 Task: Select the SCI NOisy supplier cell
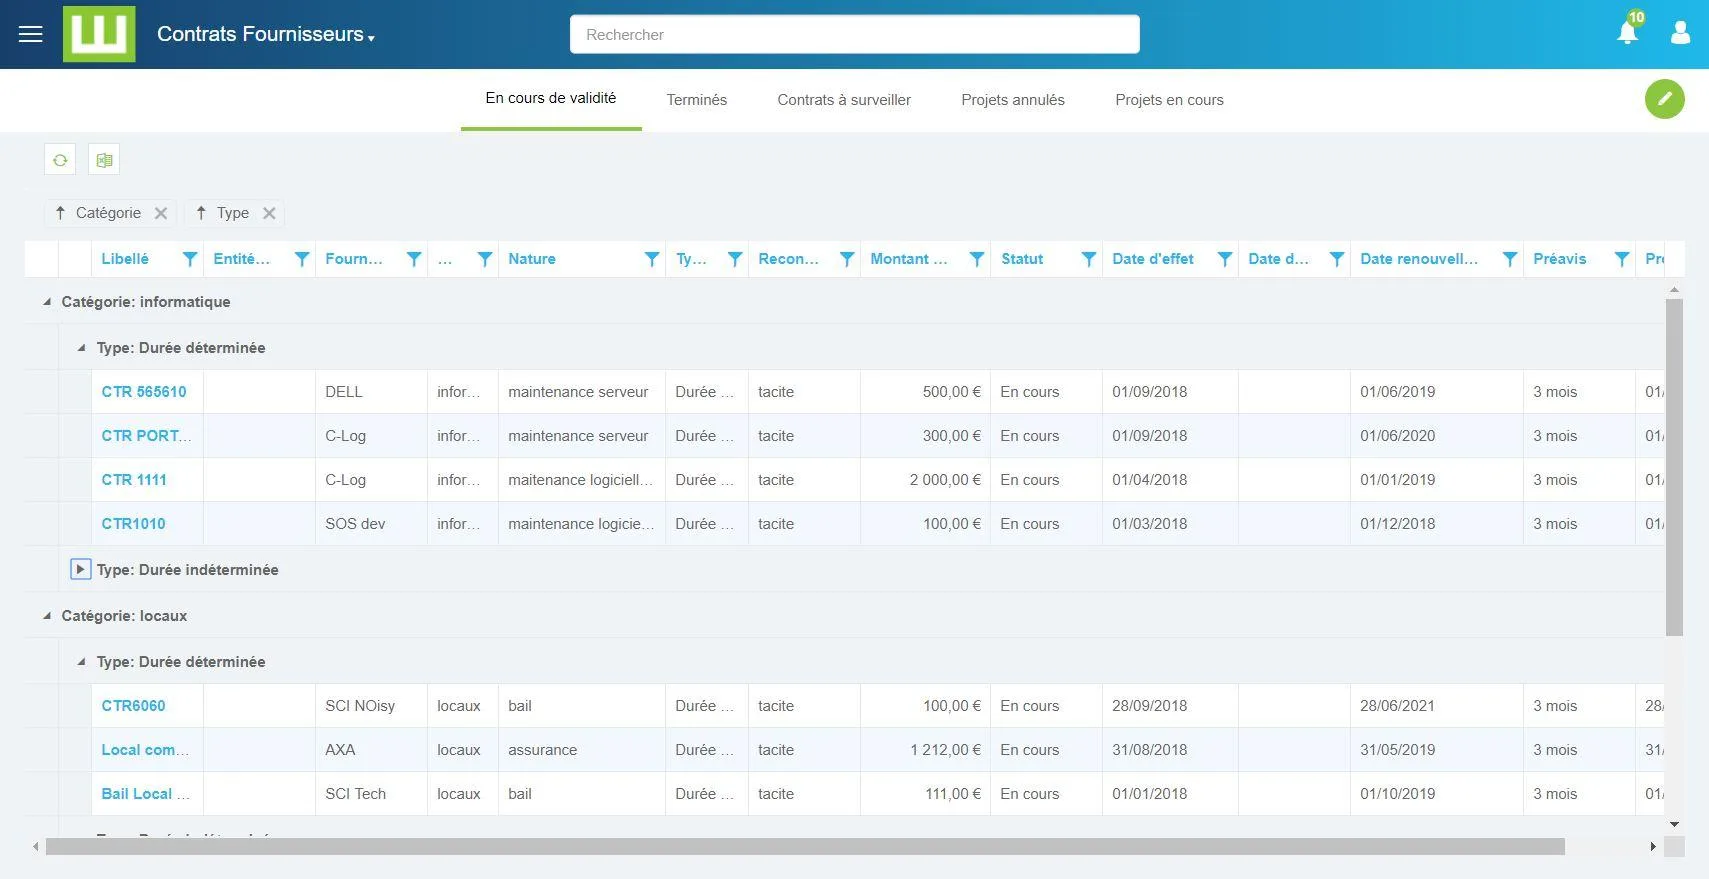371,706
